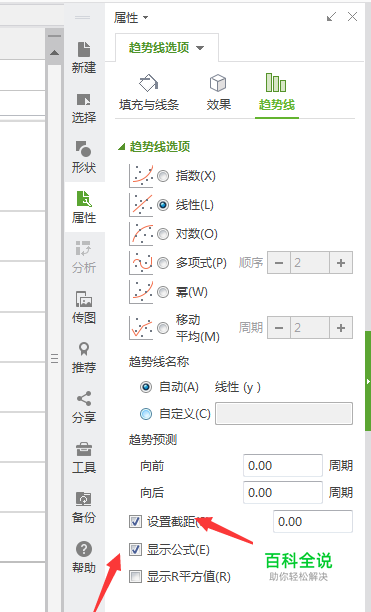Switch to the 效果 tab
This screenshot has width=371, height=612.
tap(218, 93)
